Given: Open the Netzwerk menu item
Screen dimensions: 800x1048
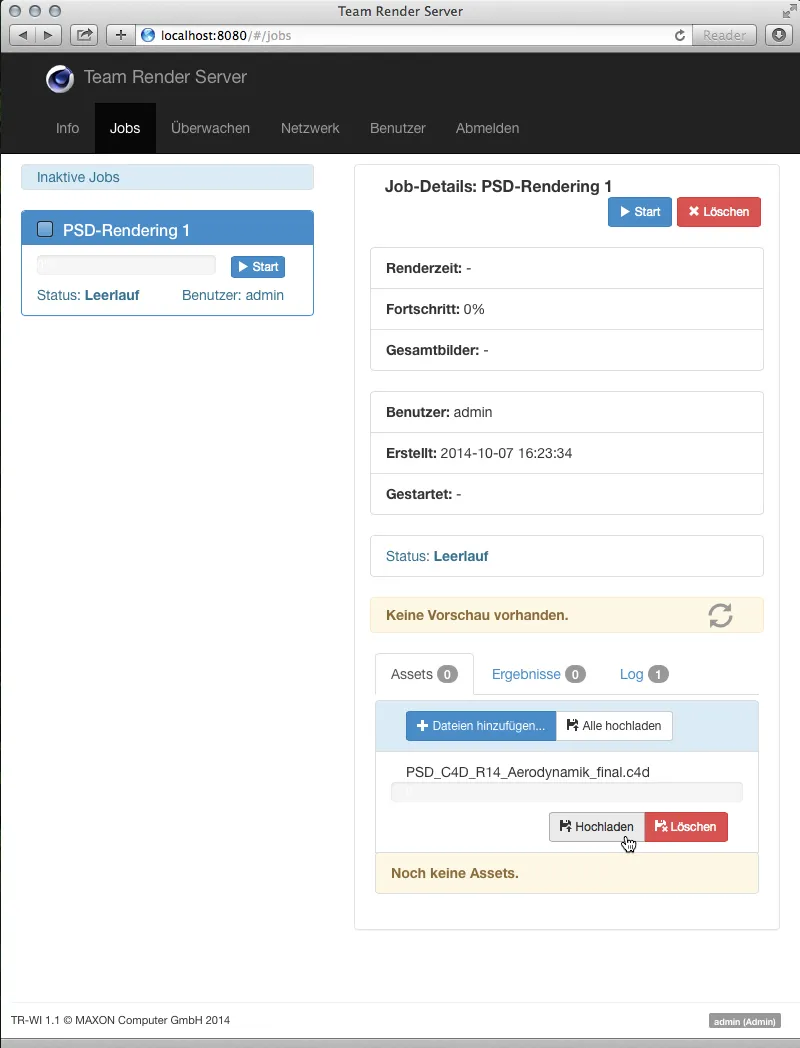Looking at the screenshot, I should (x=310, y=128).
